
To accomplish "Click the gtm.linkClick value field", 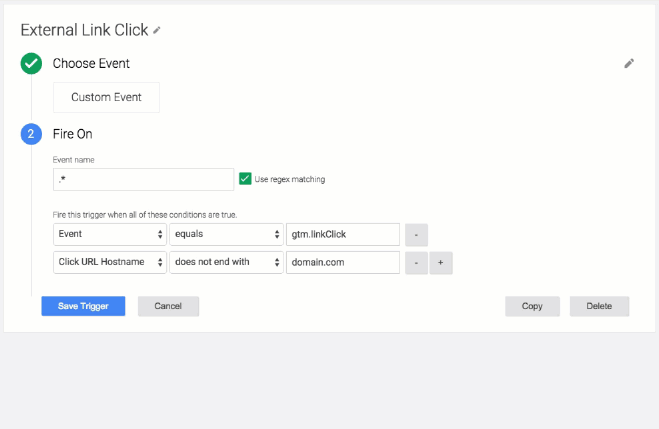I will (343, 234).
